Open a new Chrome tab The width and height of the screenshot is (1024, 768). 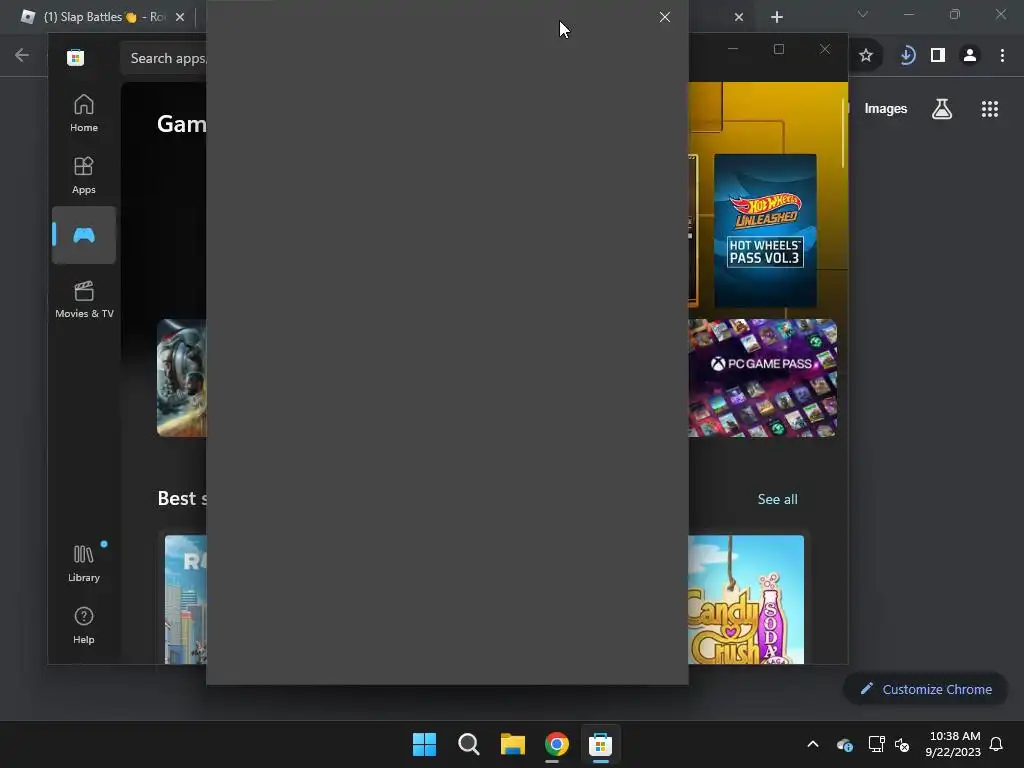pyautogui.click(x=776, y=17)
